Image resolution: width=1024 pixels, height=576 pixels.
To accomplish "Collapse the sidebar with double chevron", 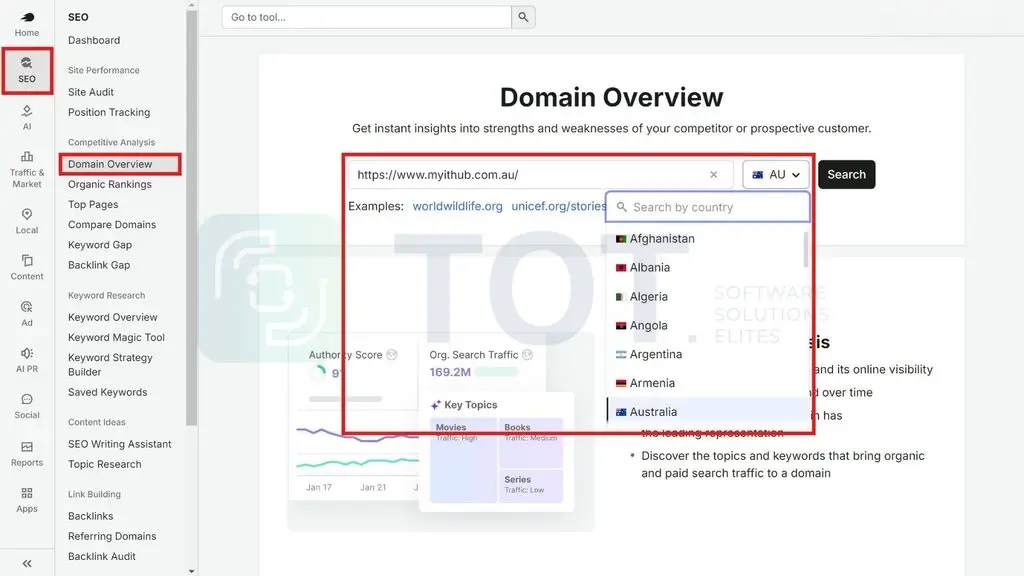I will point(27,564).
